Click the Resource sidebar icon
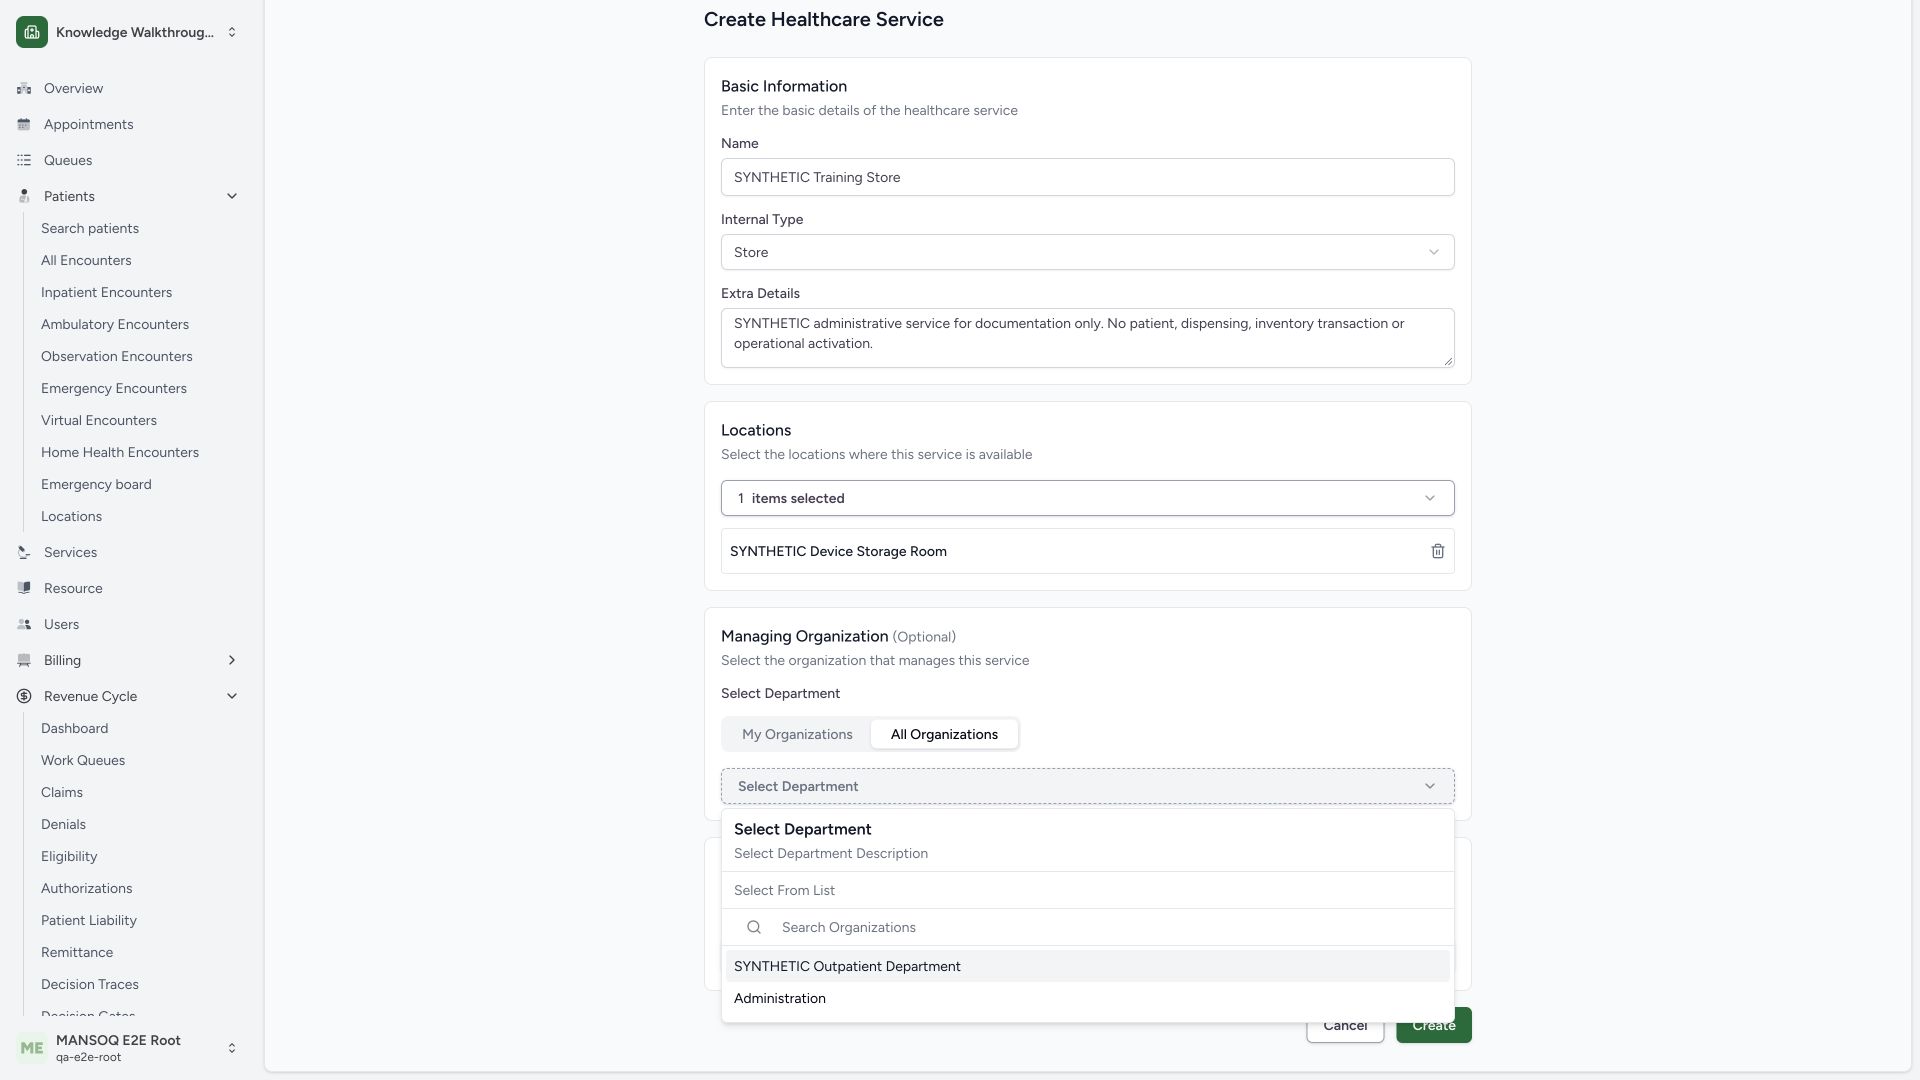Viewport: 1920px width, 1080px height. point(24,588)
